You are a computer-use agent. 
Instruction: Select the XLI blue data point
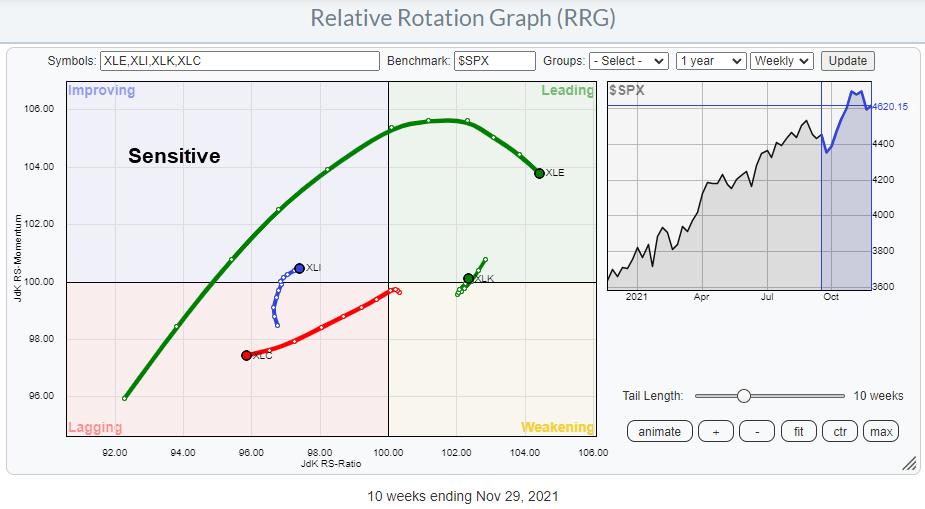coord(299,268)
